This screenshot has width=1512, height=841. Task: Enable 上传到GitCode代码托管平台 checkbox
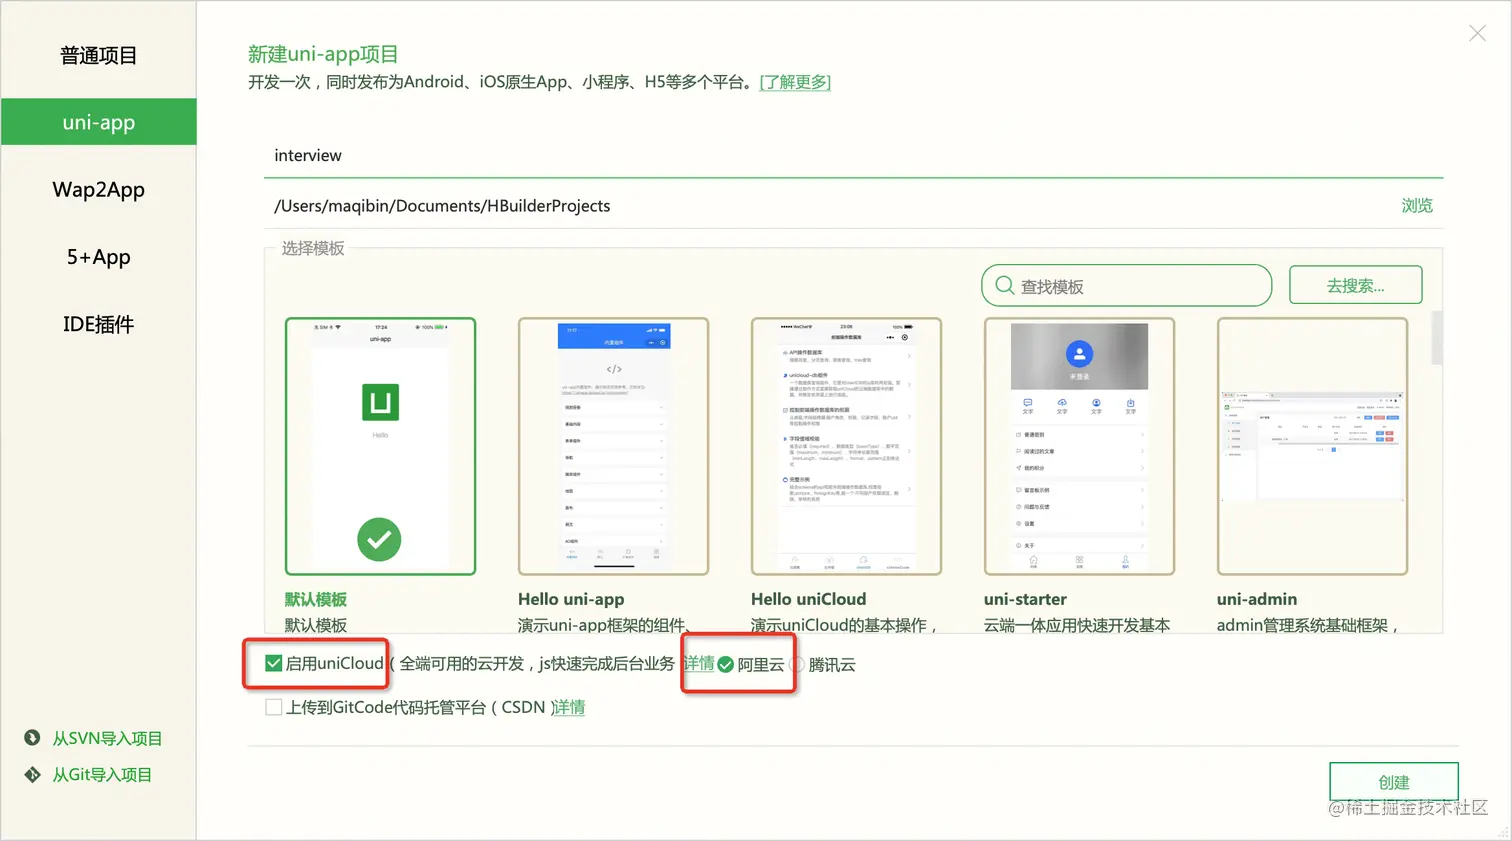click(273, 707)
